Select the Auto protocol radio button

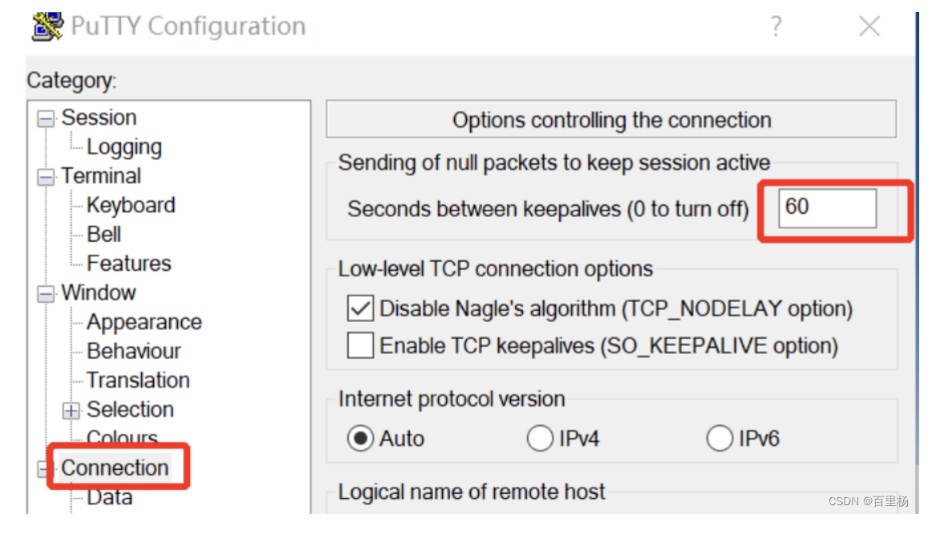[x=361, y=438]
